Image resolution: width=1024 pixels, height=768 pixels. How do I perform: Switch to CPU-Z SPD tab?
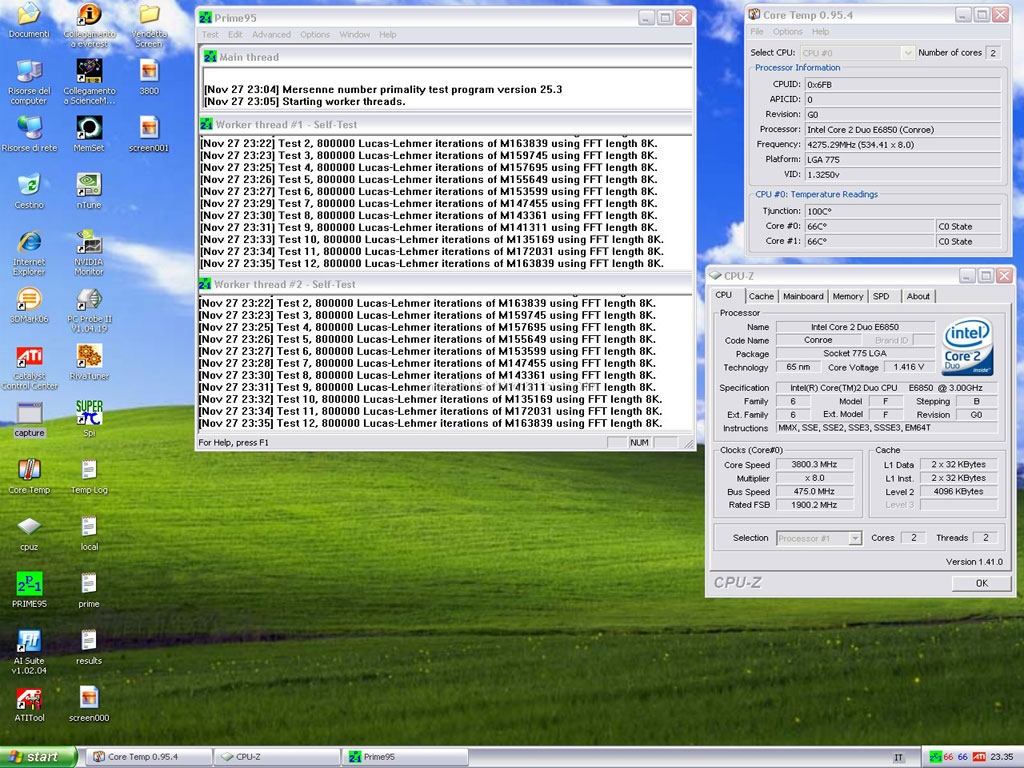click(x=881, y=296)
